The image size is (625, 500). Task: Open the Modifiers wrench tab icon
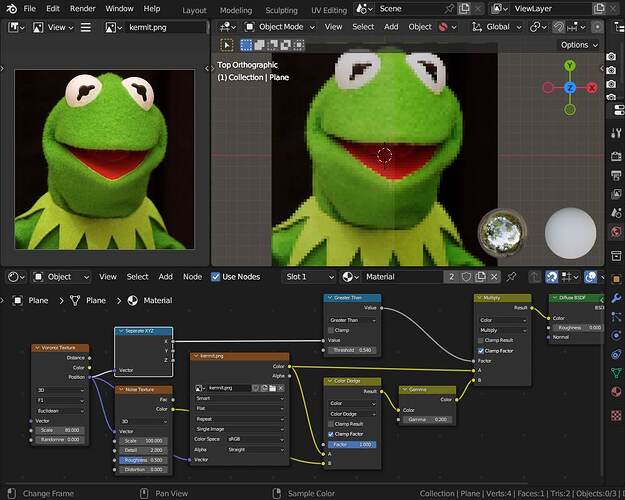pyautogui.click(x=616, y=298)
